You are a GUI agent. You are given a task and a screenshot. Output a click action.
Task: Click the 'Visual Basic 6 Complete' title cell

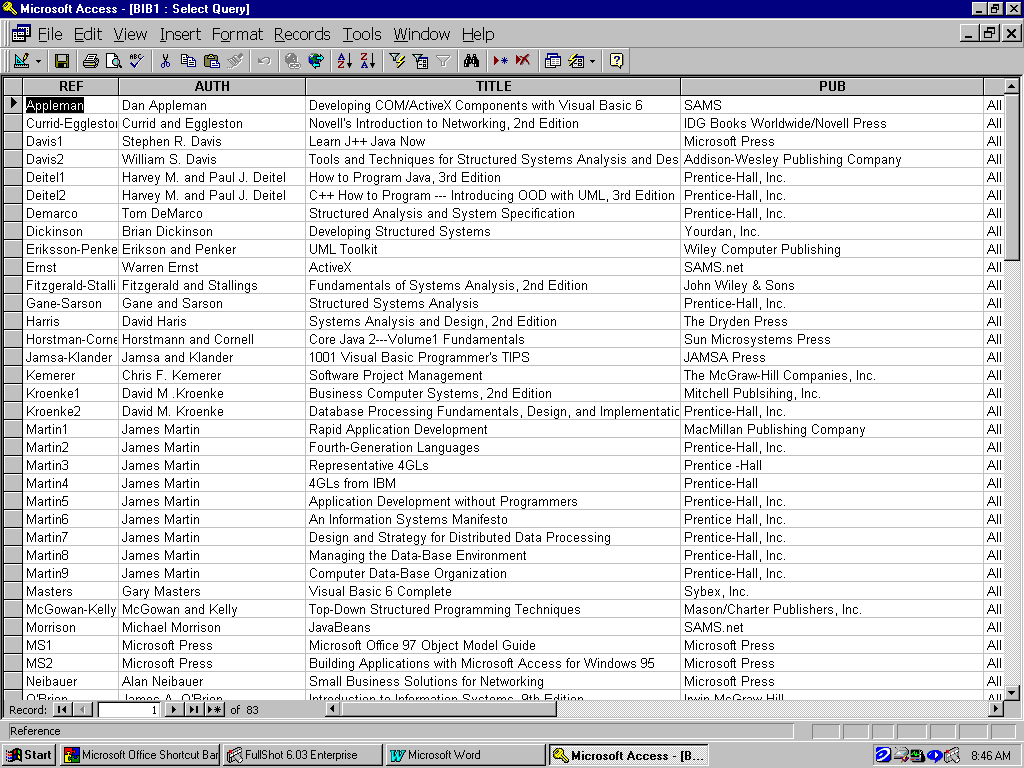(492, 592)
